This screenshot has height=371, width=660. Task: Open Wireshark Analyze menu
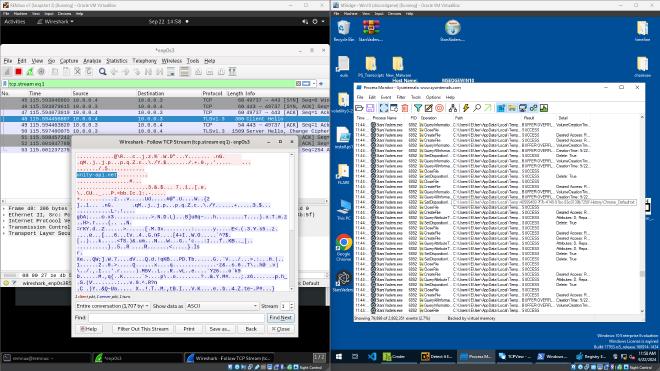pyautogui.click(x=92, y=61)
